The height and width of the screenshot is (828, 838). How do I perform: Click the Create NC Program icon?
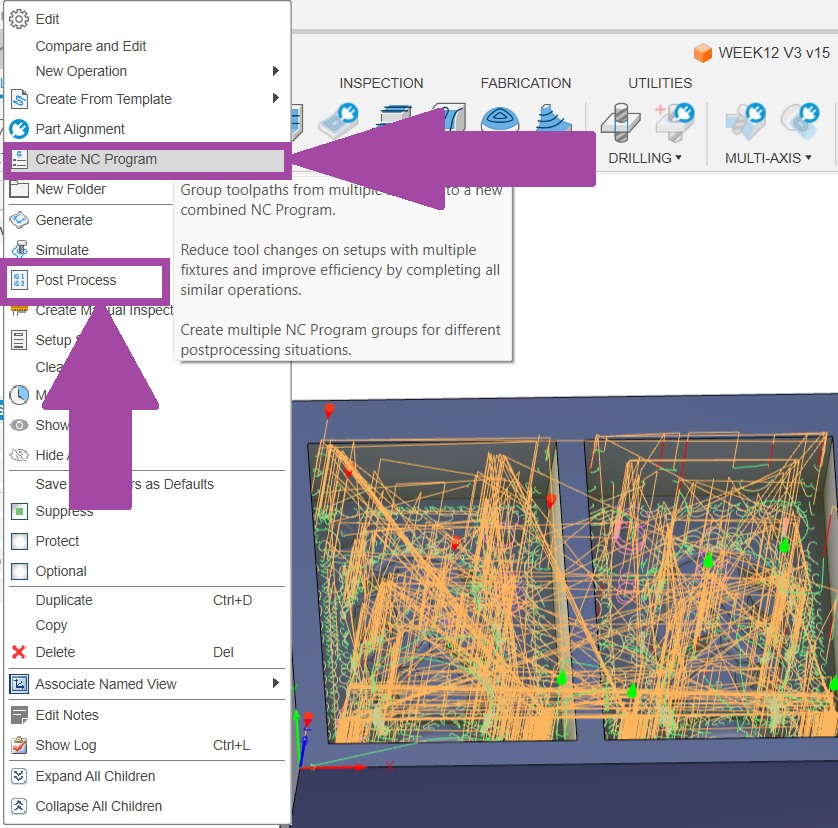[x=19, y=159]
